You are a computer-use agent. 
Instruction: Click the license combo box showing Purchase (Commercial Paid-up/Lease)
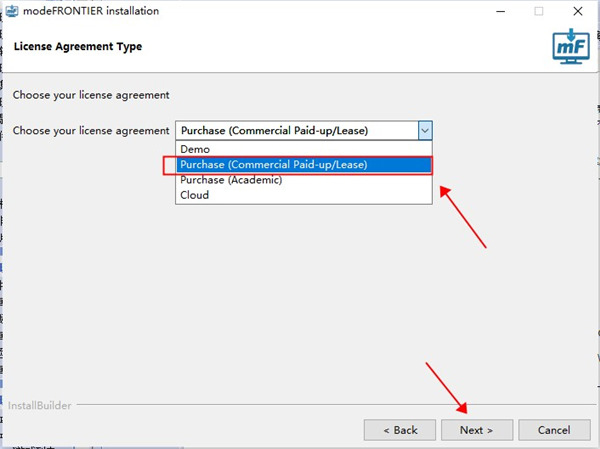click(x=304, y=131)
